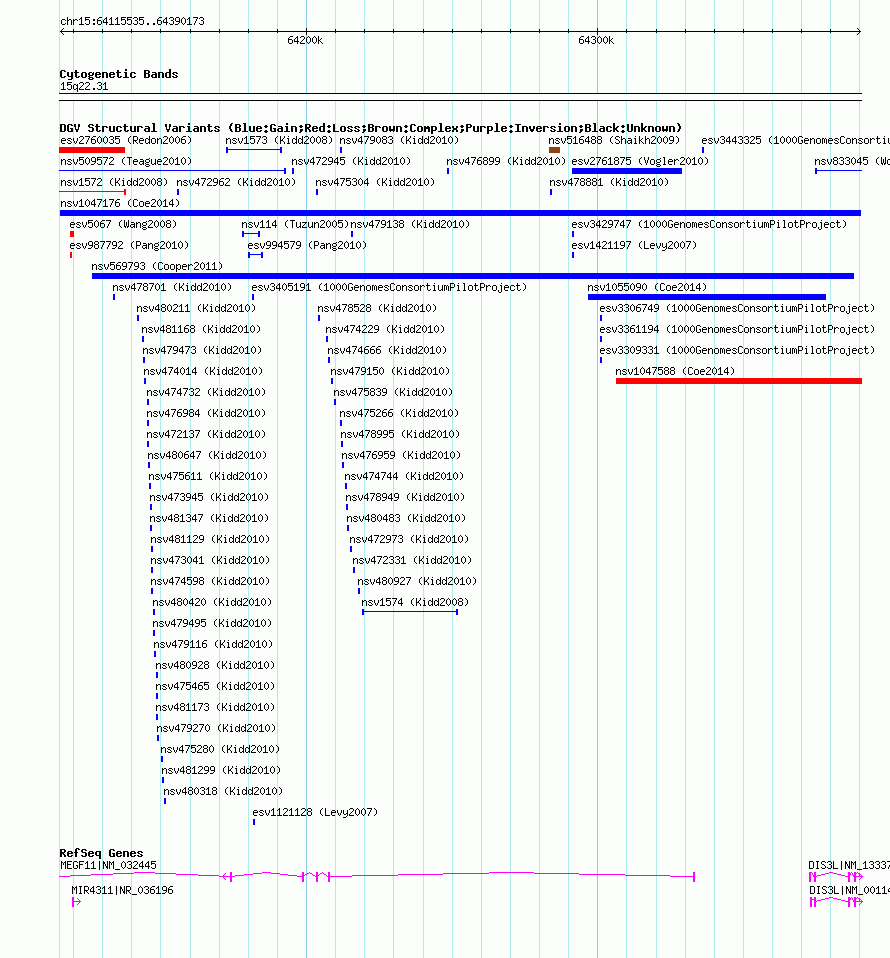Viewport: 890px width, 958px height.
Task: Click nsv1572 (Kidd2008) label
Action: (x=114, y=182)
